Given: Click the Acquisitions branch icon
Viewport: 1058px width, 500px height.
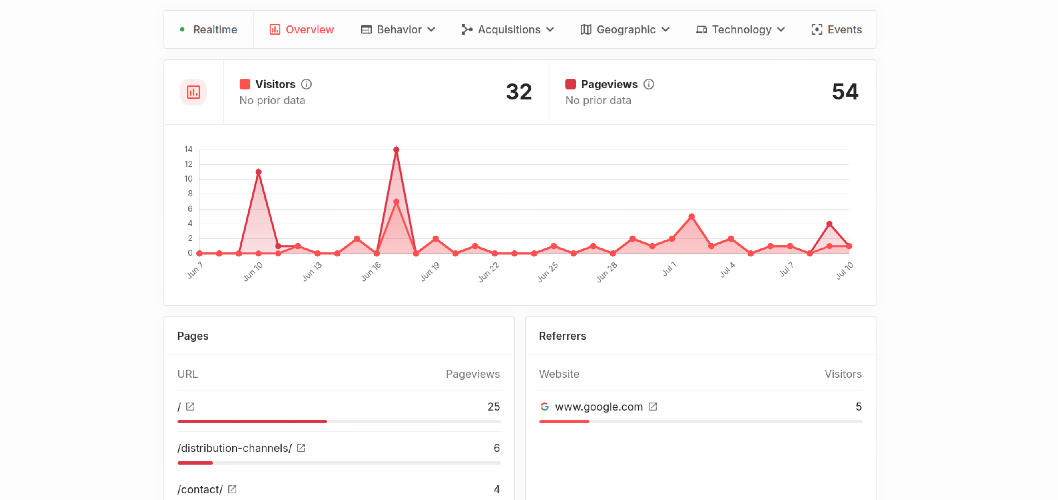Looking at the screenshot, I should pyautogui.click(x=467, y=30).
